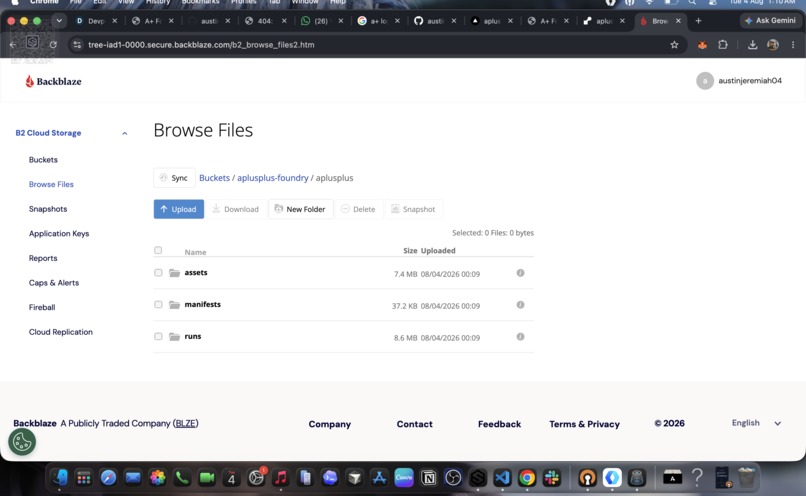Open Chrome downloads icon
This screenshot has width=806, height=496.
click(752, 45)
